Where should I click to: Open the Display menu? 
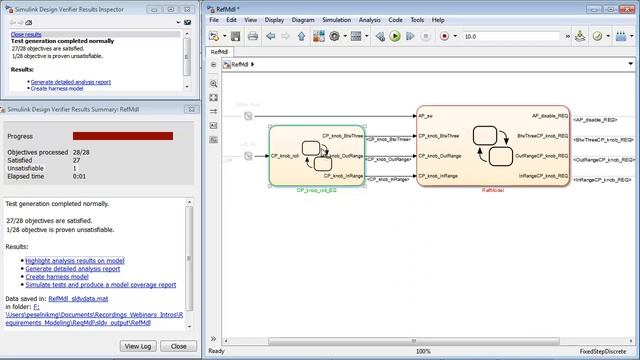[x=274, y=20]
